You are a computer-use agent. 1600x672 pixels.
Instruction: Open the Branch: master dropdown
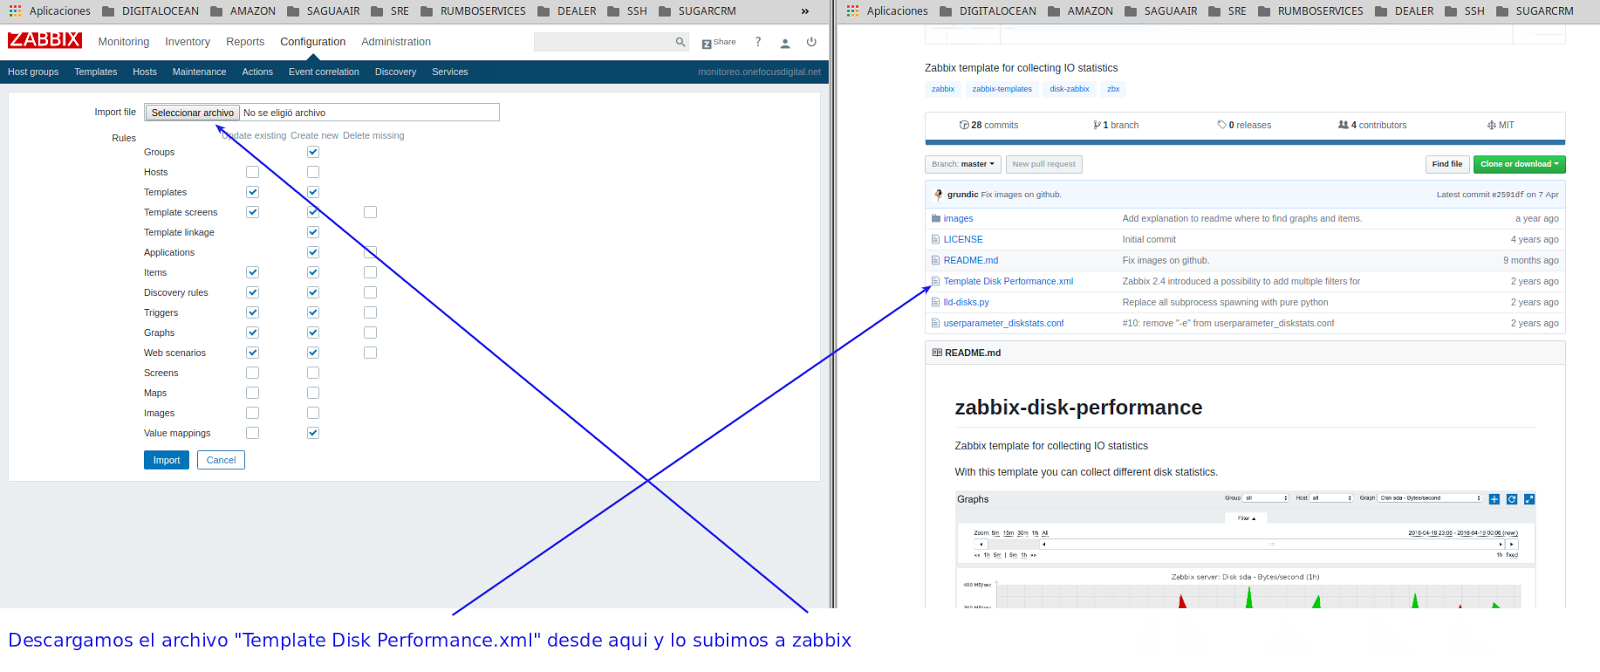coord(963,164)
